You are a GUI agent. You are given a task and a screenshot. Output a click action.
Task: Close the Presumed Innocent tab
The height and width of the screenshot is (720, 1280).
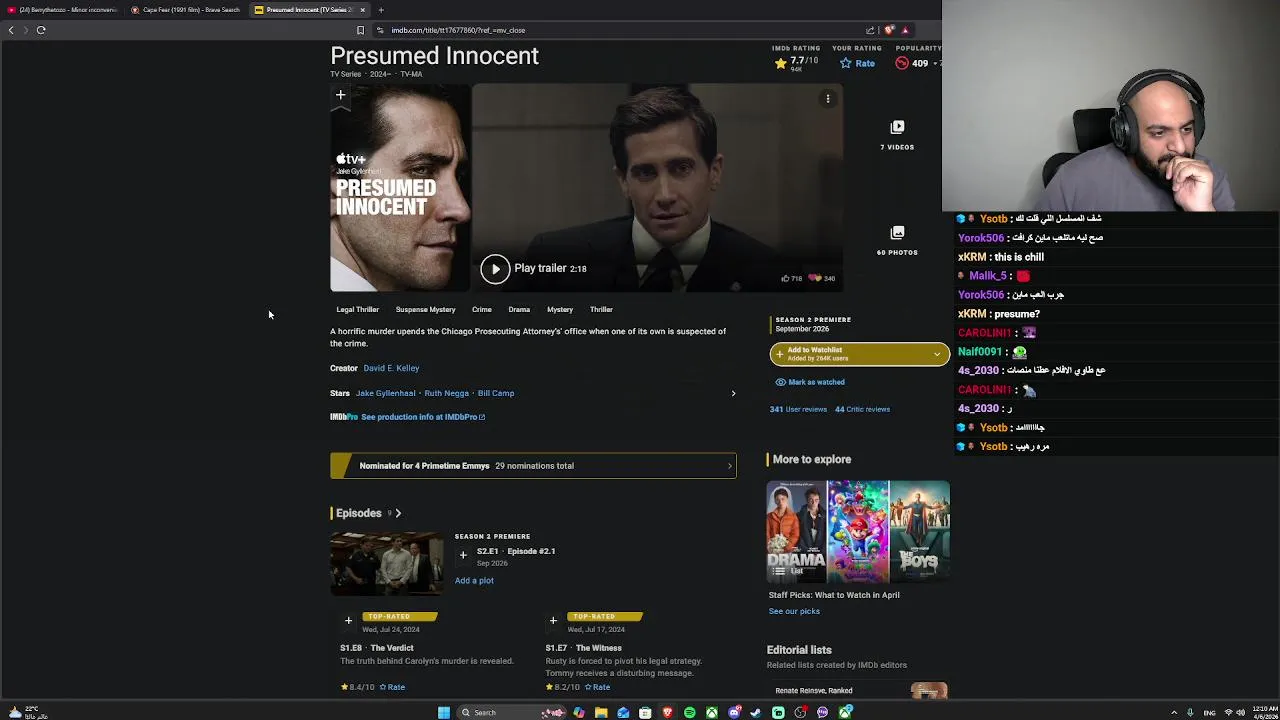pos(363,10)
